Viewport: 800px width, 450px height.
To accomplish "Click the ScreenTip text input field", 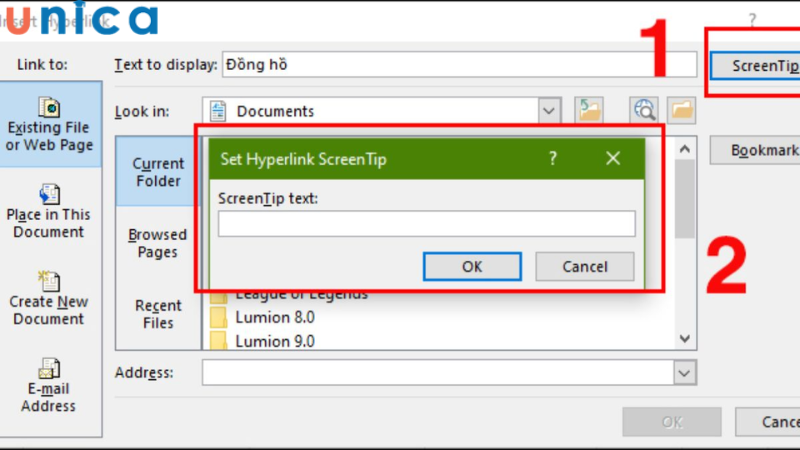I will [427, 223].
